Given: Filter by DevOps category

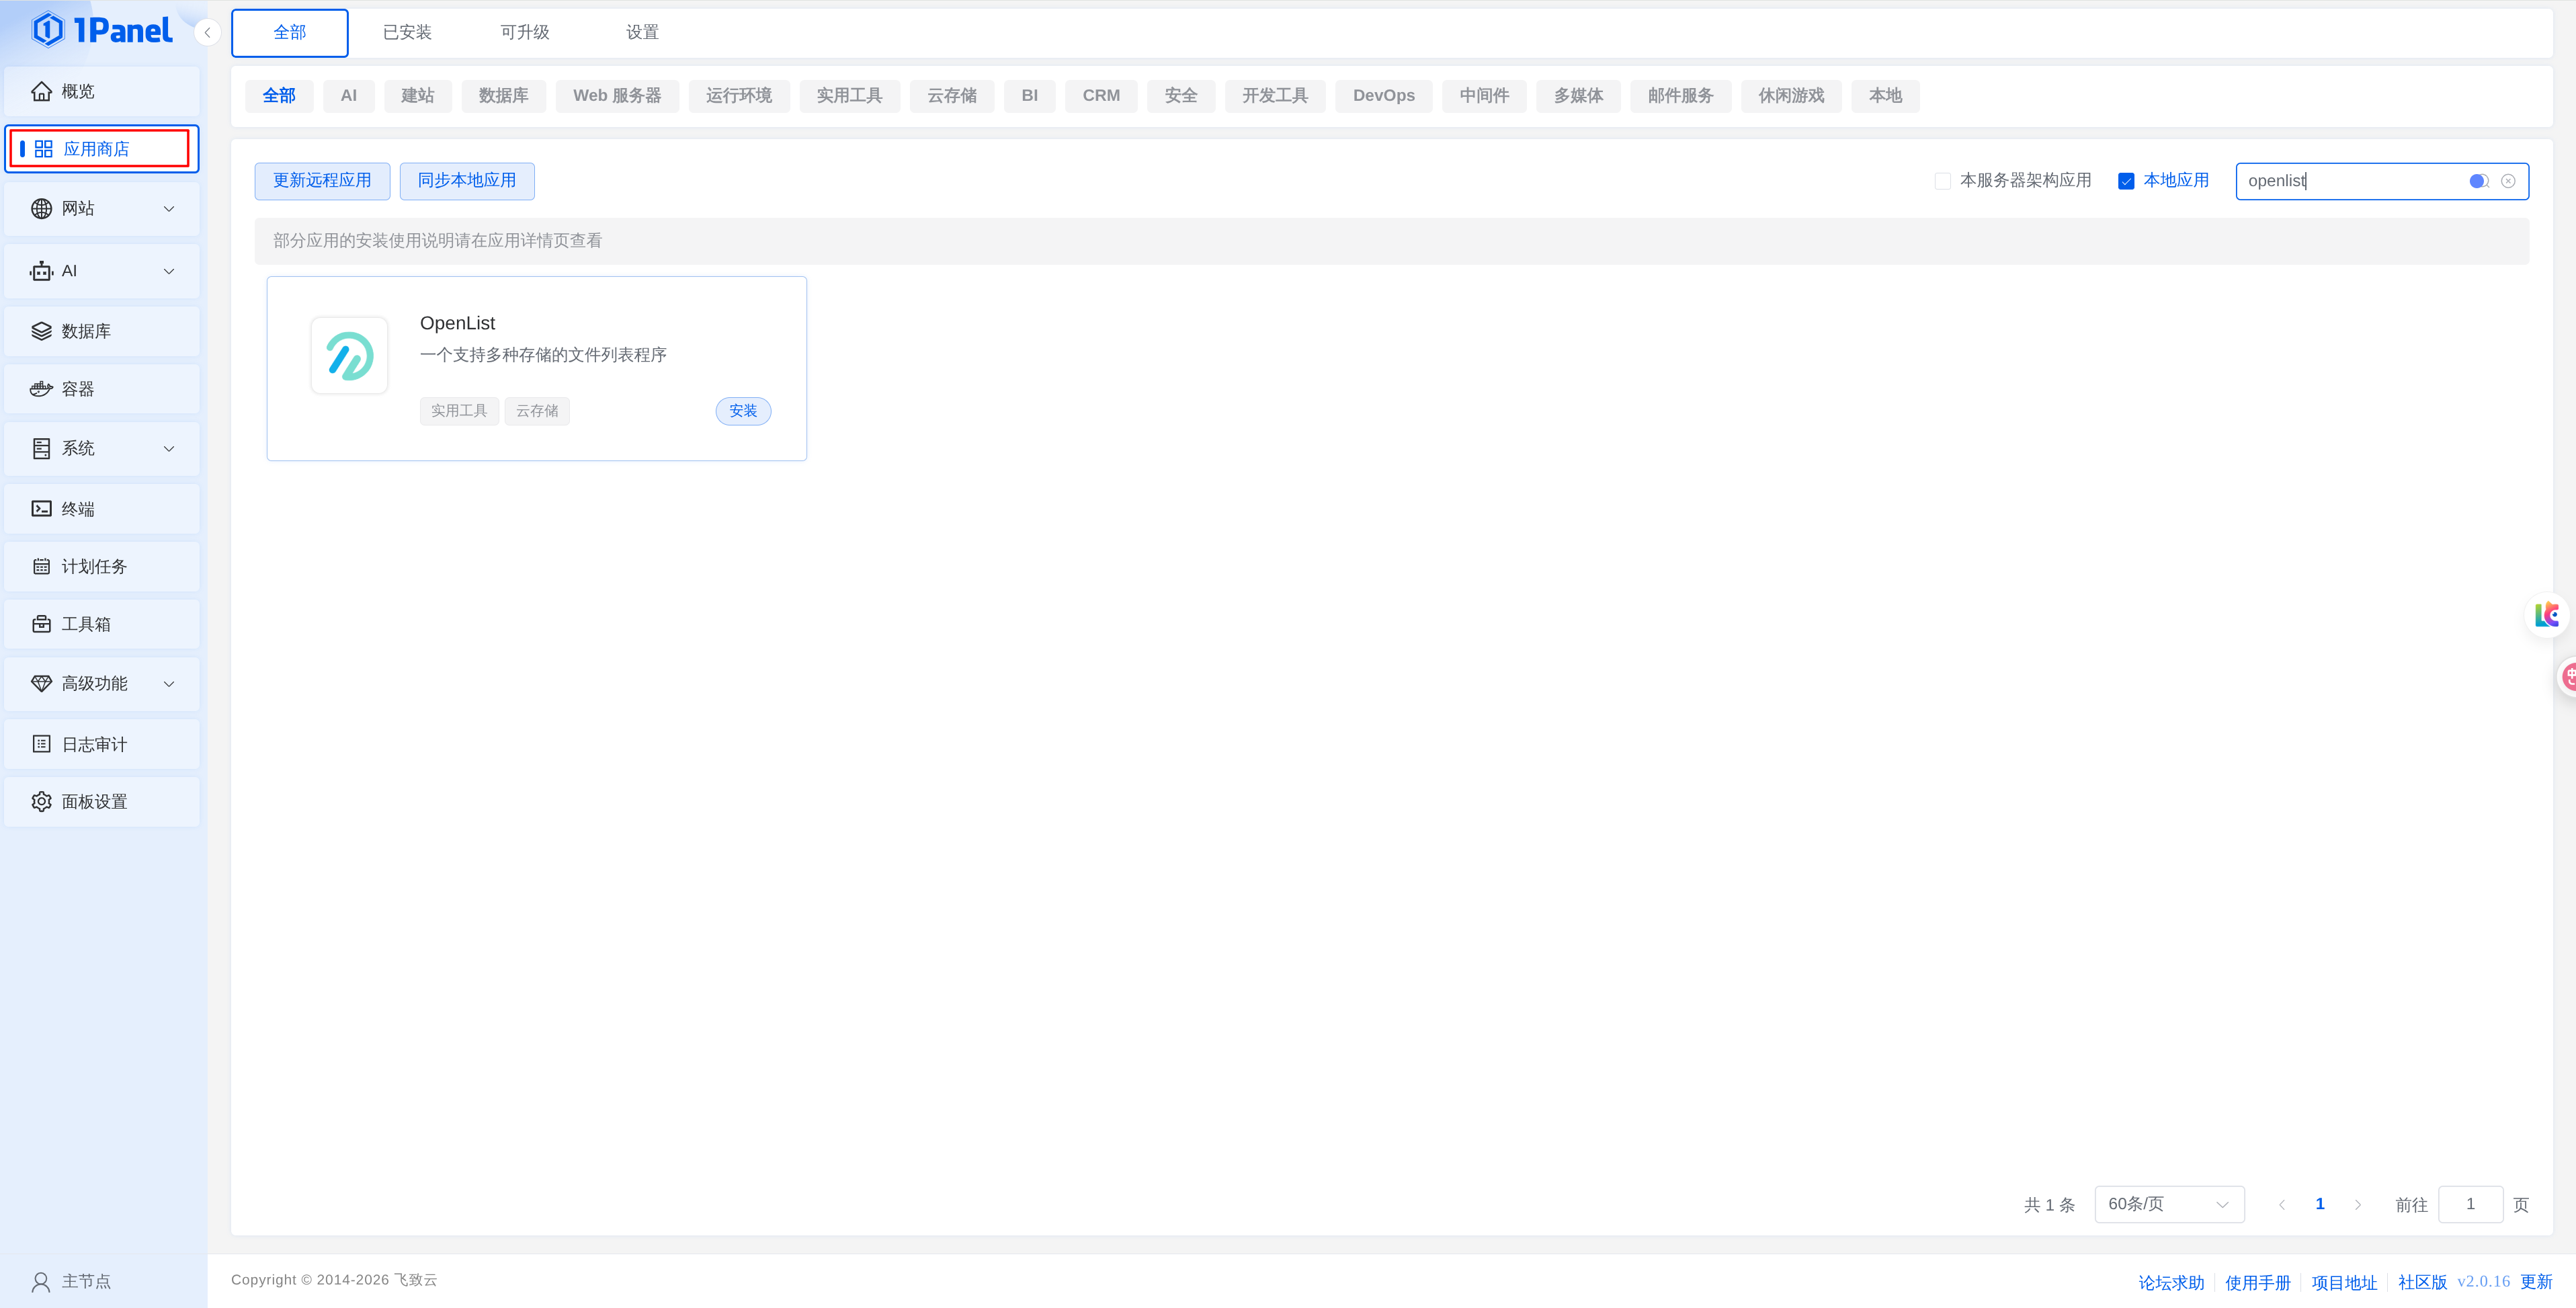Looking at the screenshot, I should [x=1384, y=96].
